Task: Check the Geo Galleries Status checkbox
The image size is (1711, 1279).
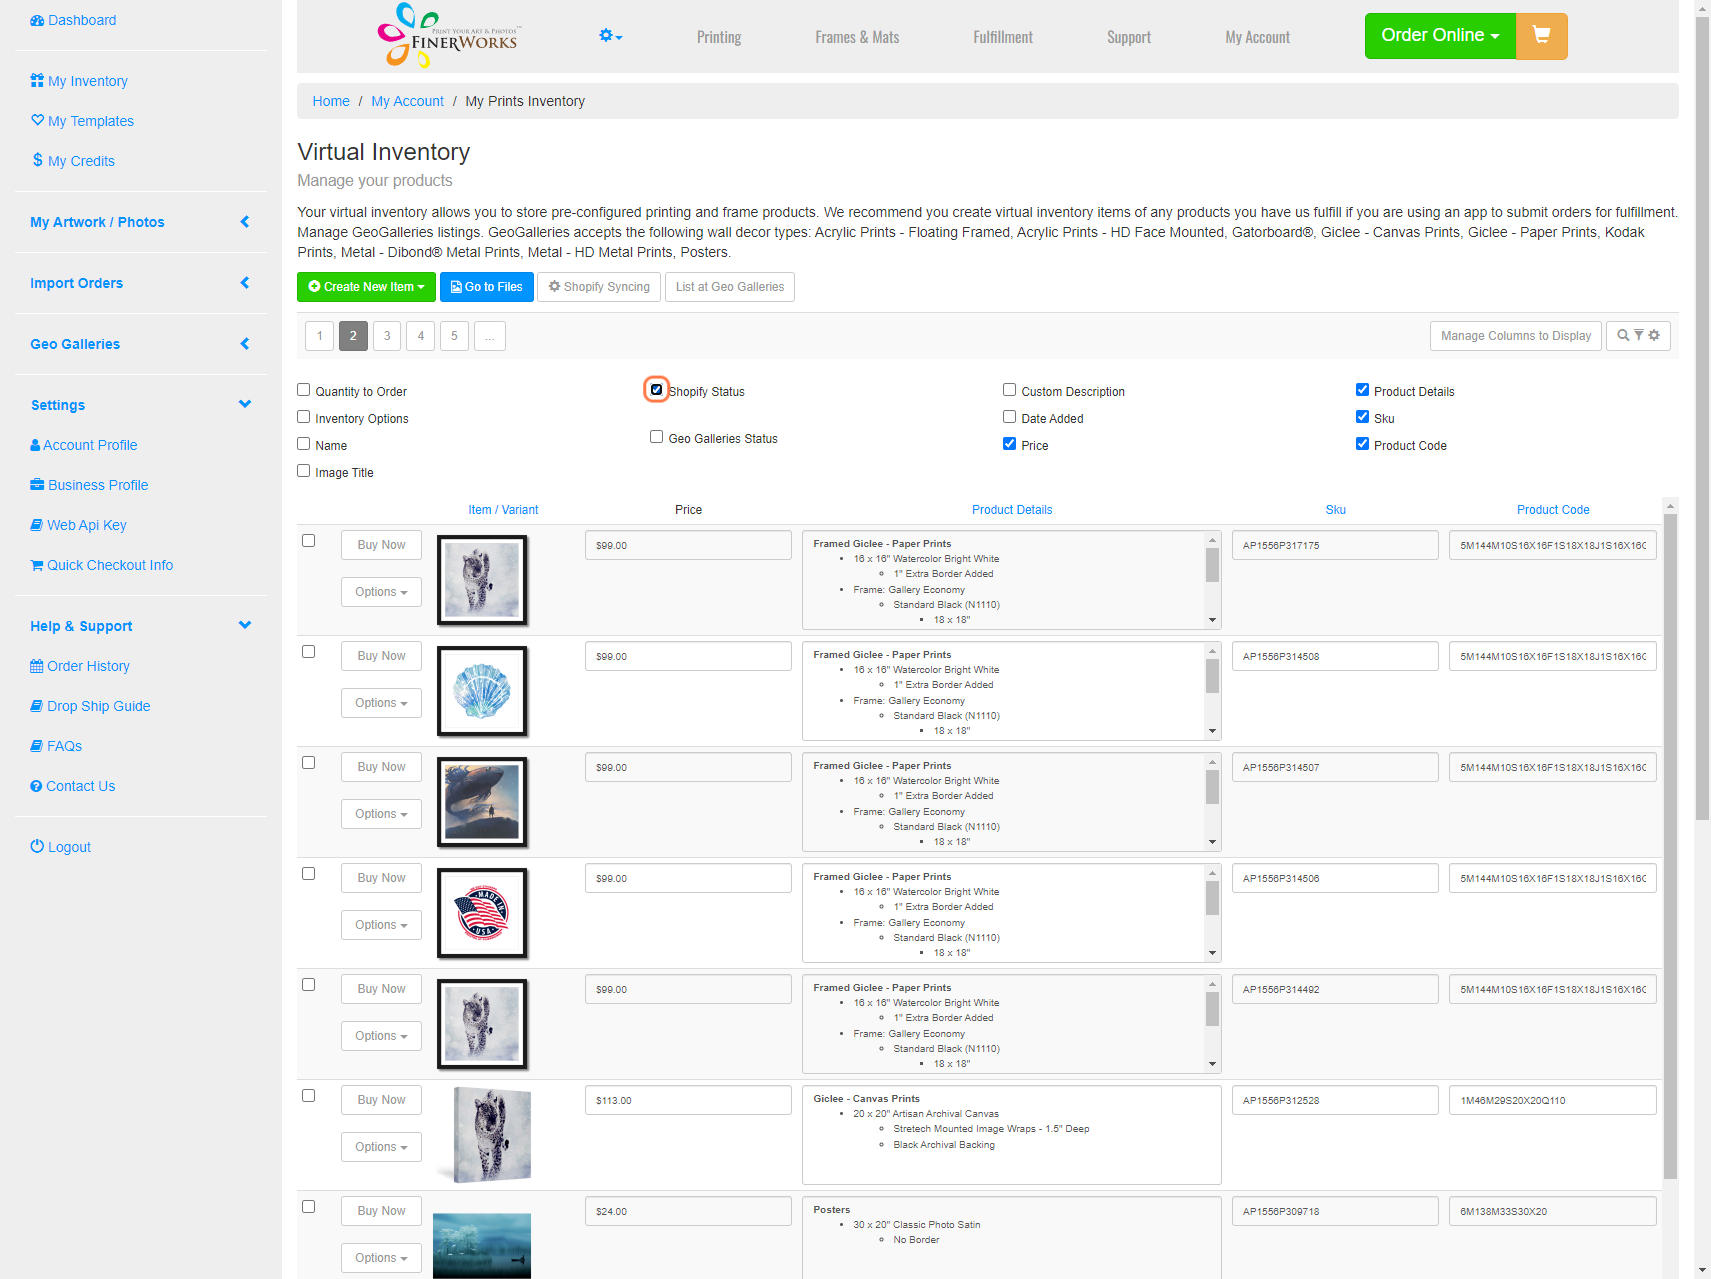Action: click(656, 437)
